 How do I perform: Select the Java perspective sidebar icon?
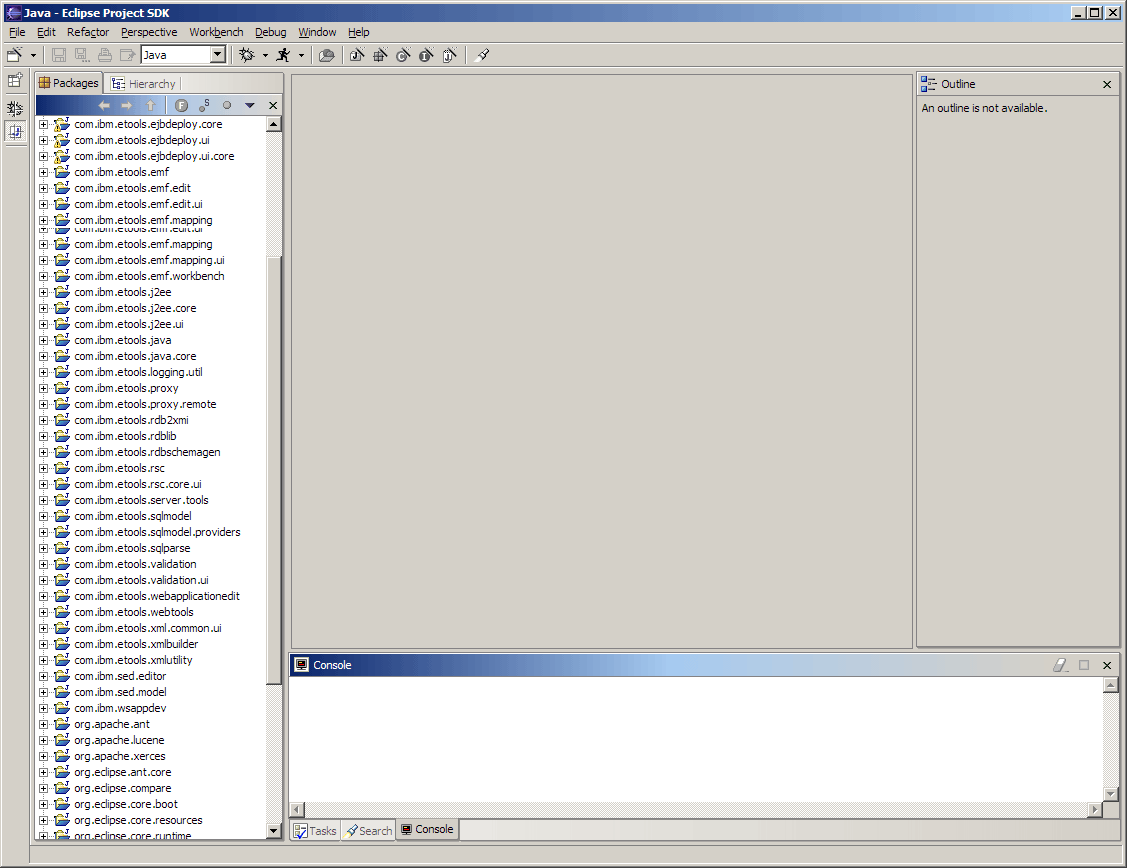(15, 131)
